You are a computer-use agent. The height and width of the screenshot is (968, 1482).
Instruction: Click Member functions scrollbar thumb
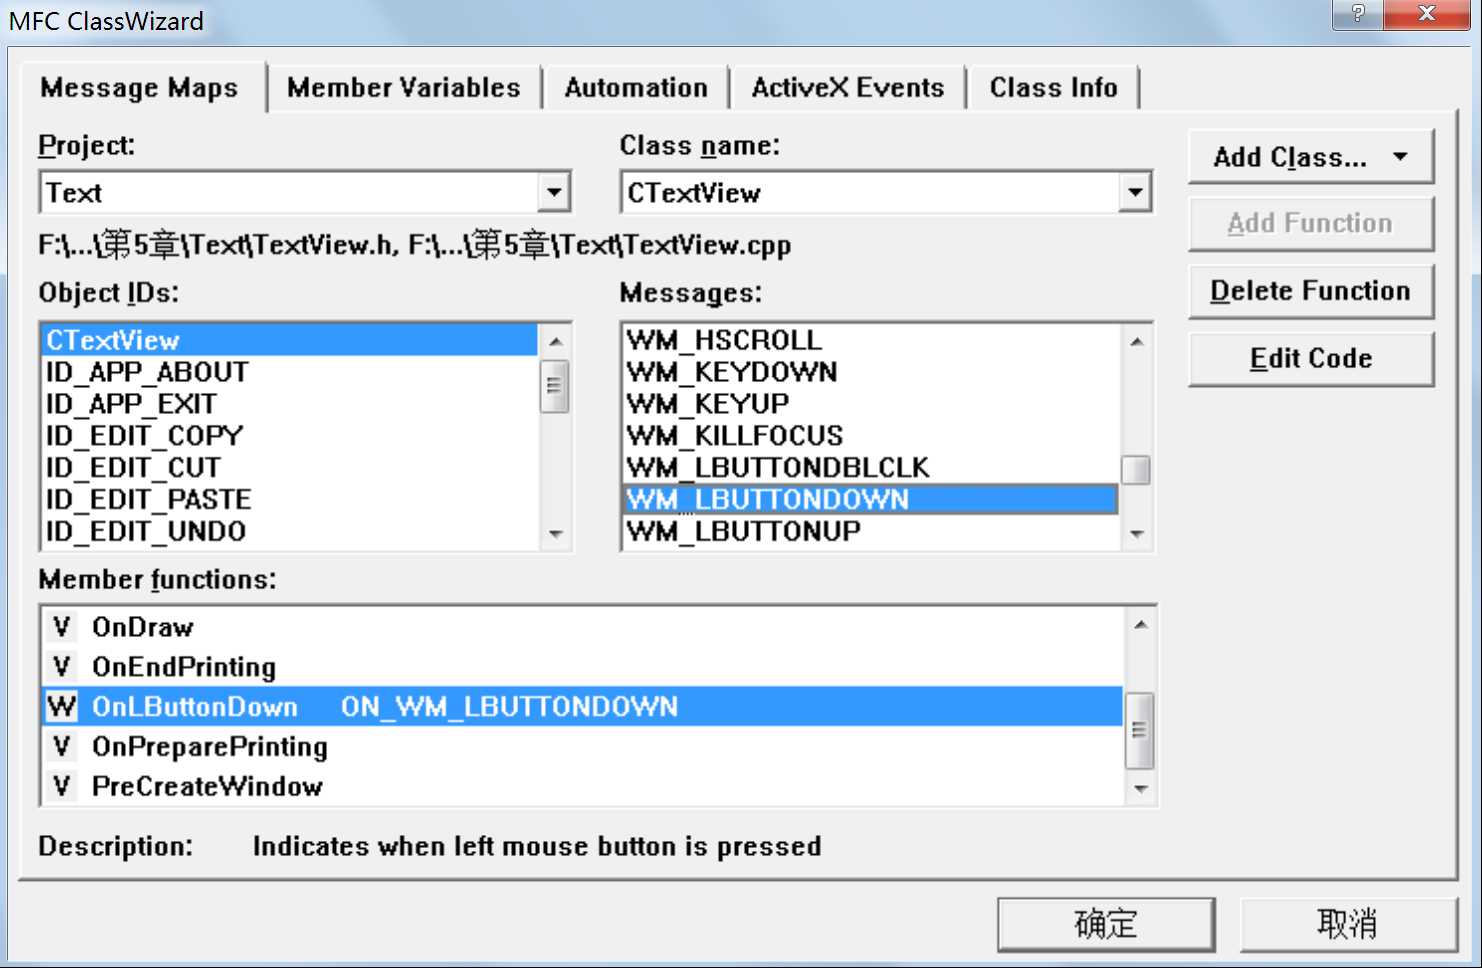click(1140, 730)
